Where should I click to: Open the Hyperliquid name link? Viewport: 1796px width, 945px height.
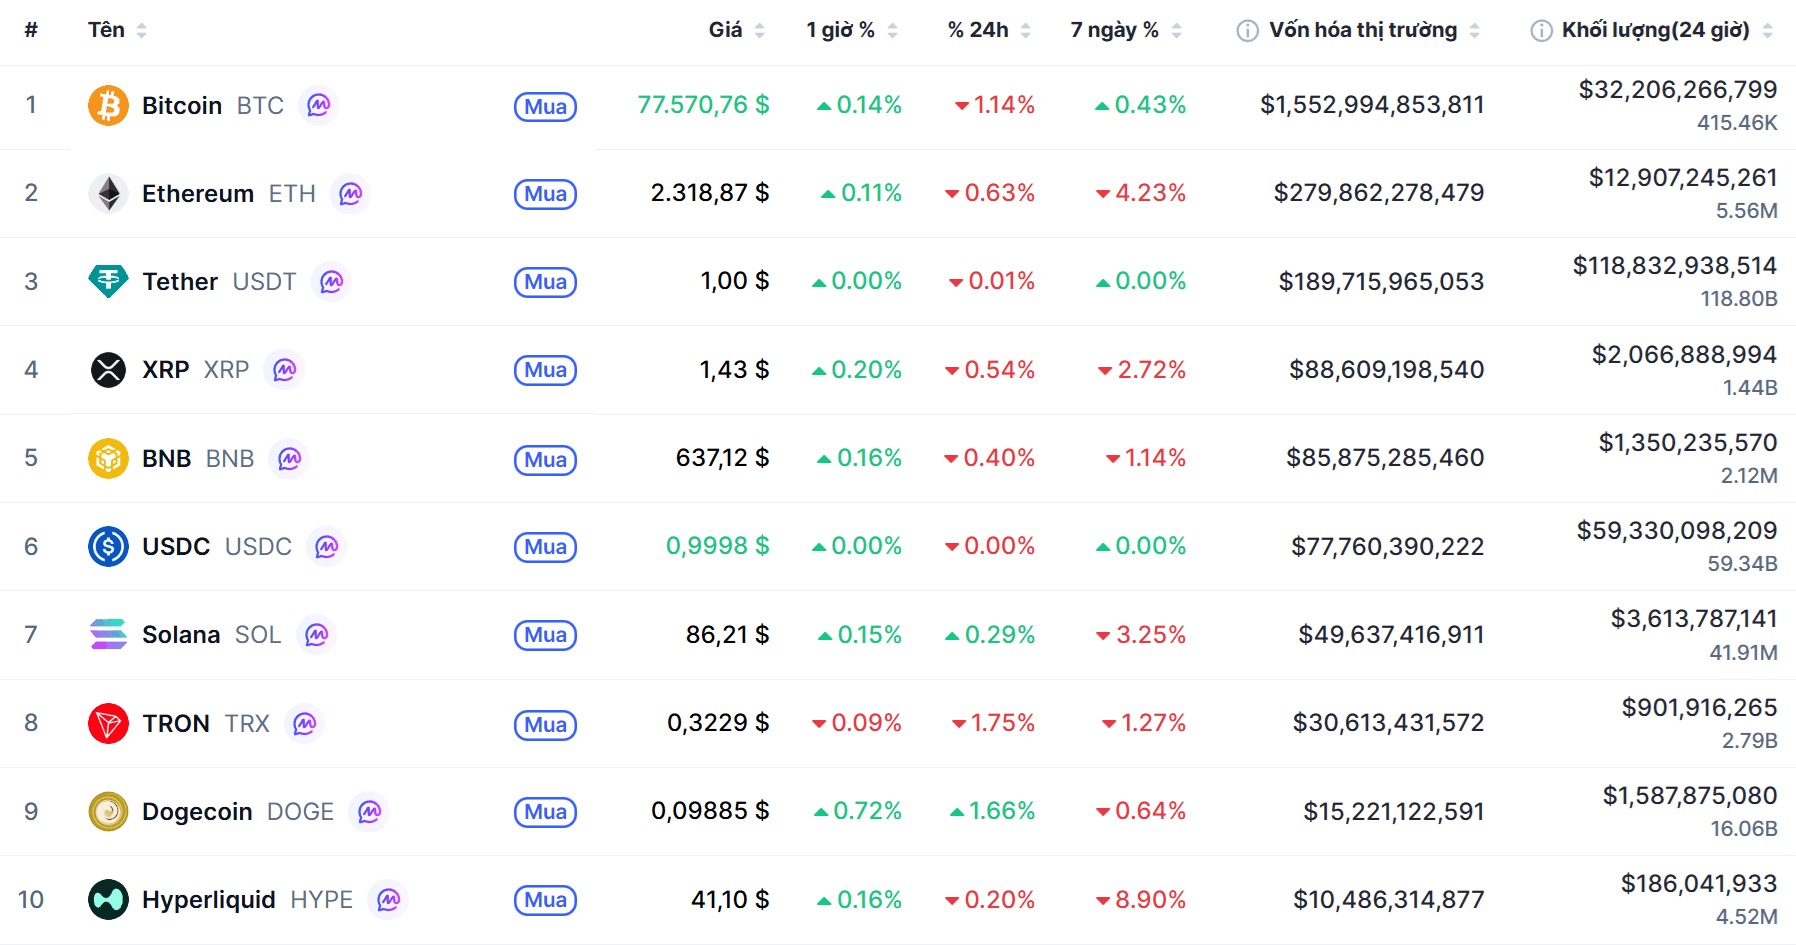coord(209,899)
